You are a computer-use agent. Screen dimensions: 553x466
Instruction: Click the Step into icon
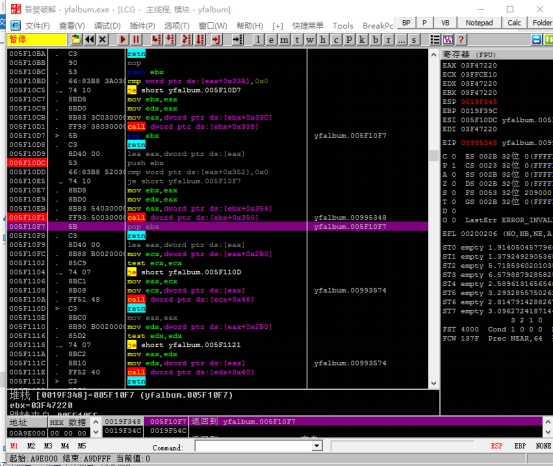click(x=157, y=40)
